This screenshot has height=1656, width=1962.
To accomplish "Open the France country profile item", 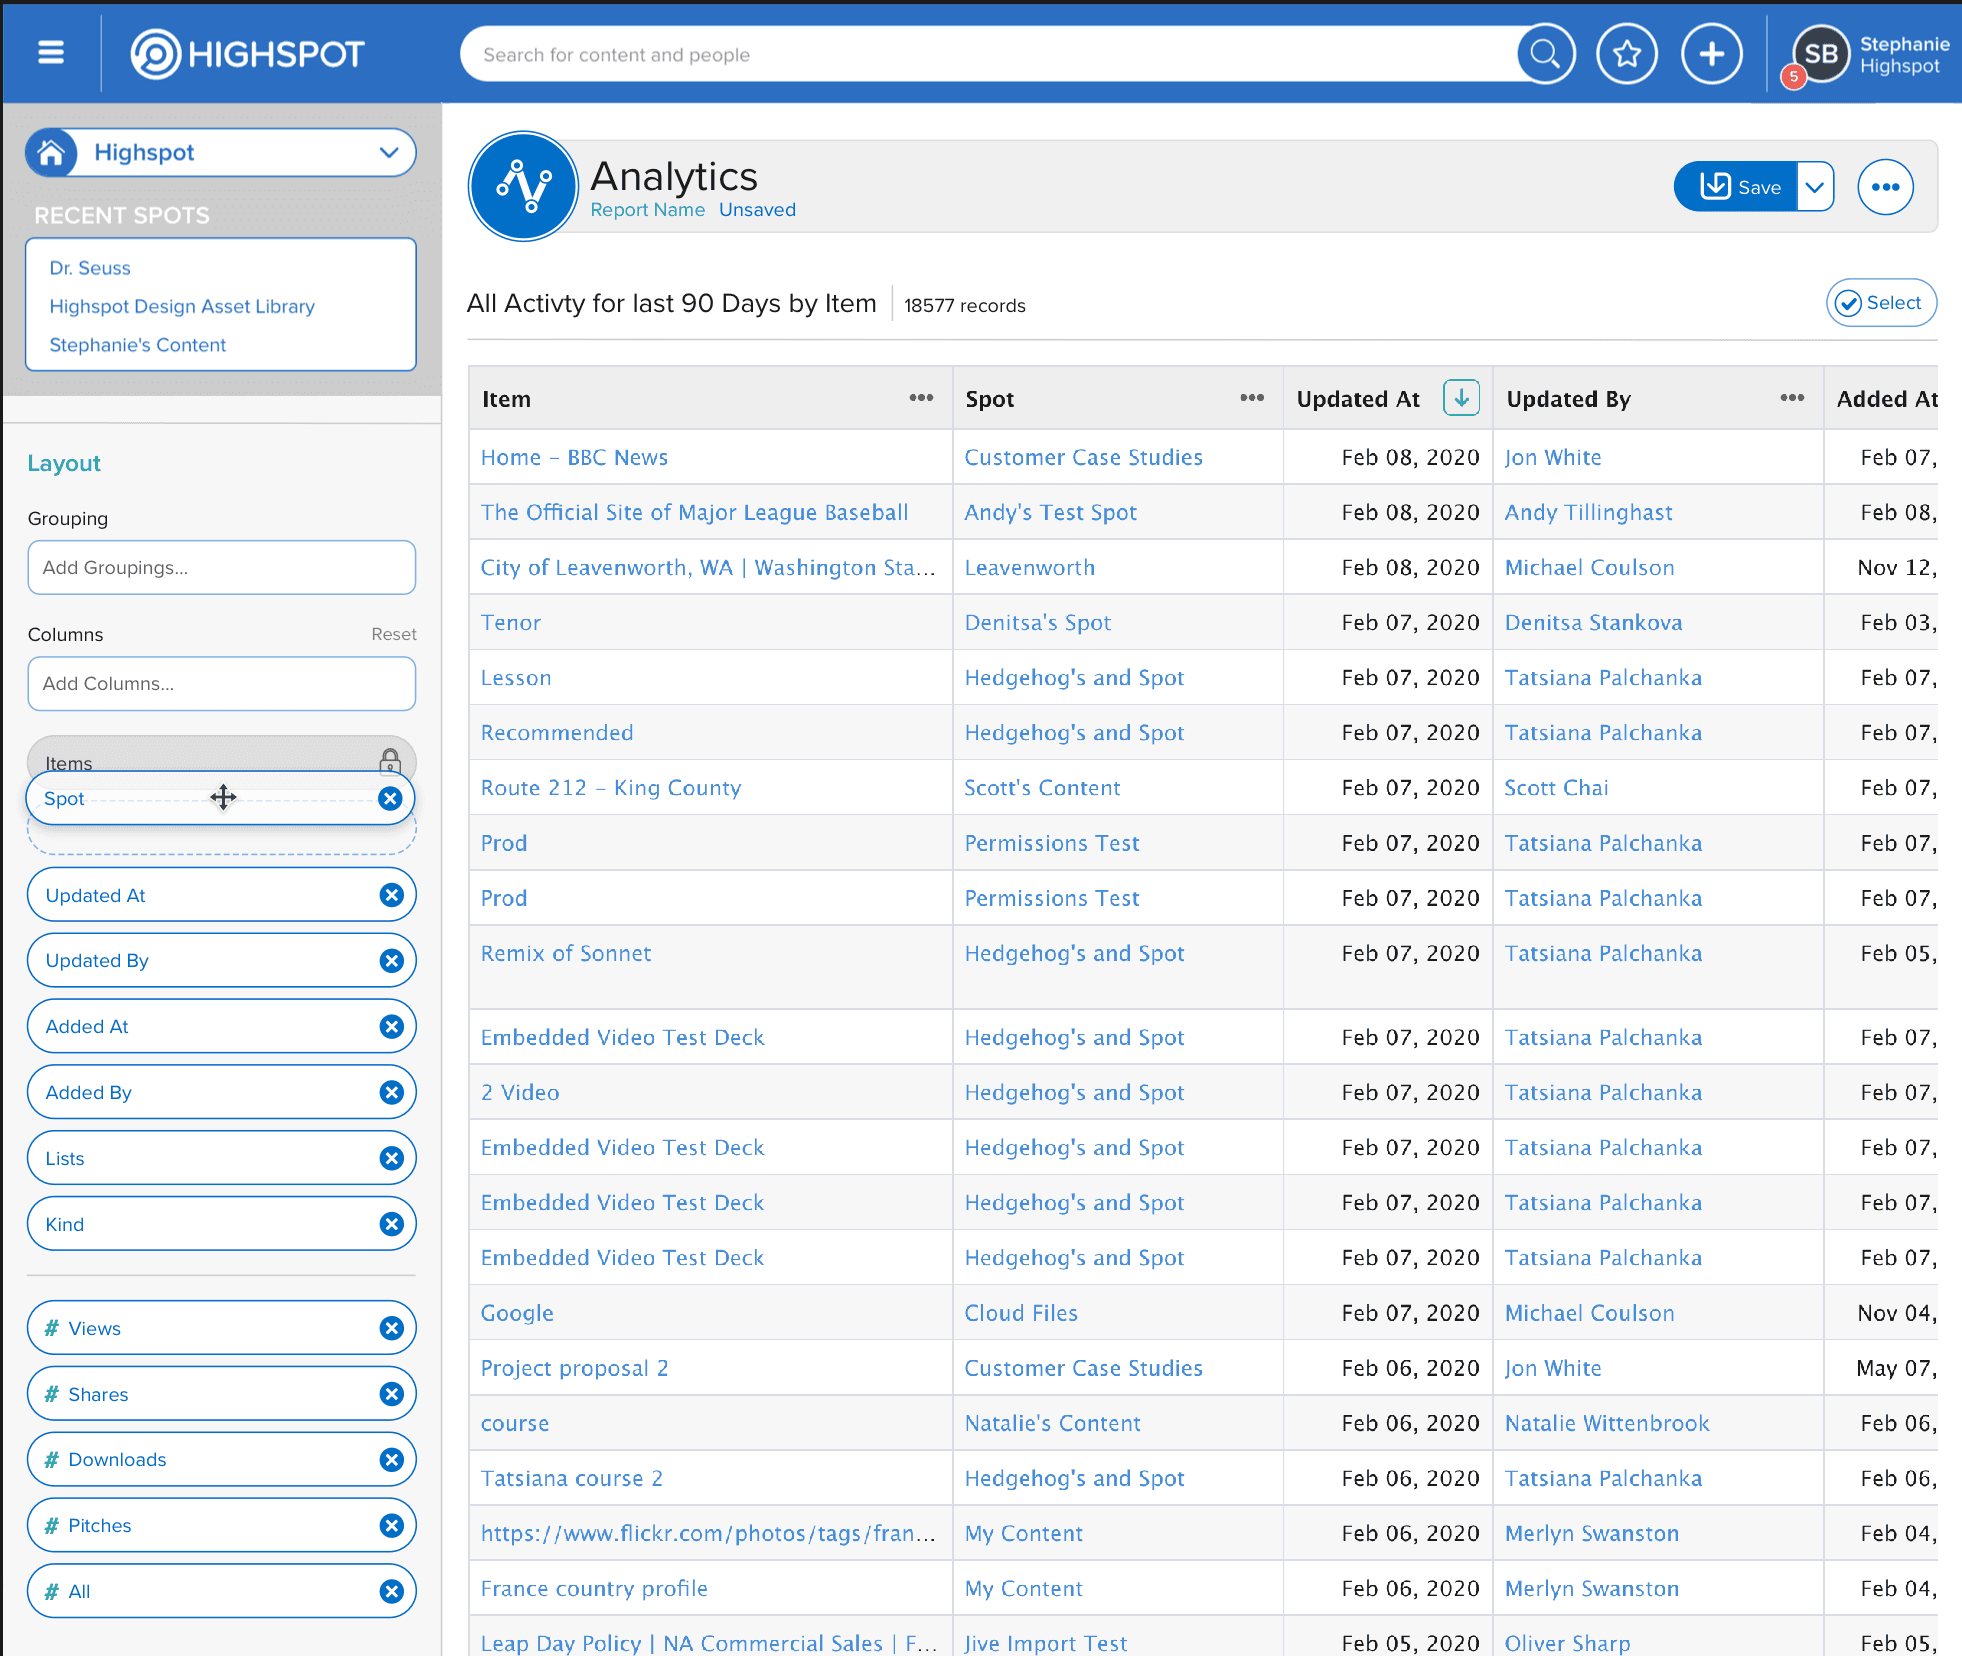I will [594, 1588].
